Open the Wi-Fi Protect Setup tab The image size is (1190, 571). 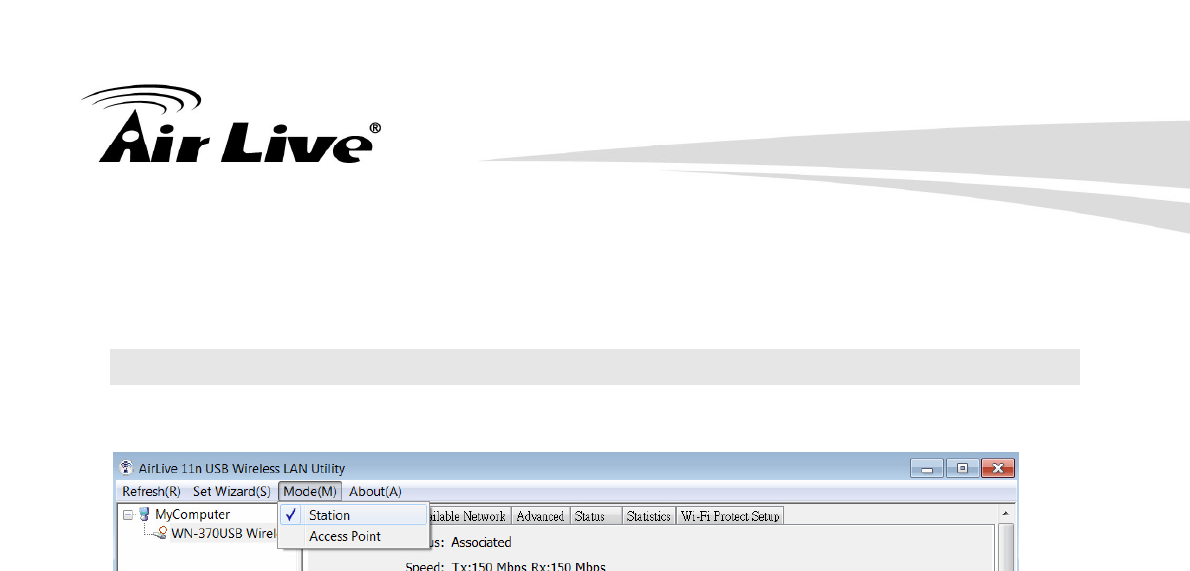tap(730, 516)
